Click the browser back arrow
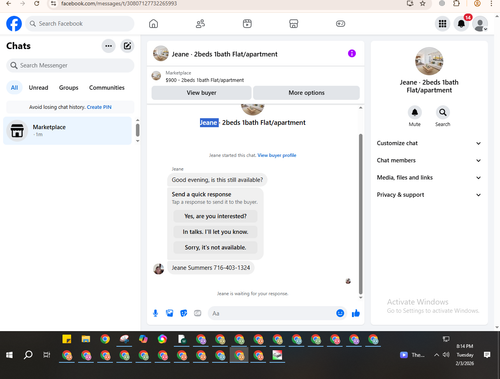This screenshot has width=500, height=379. [x=9, y=4]
